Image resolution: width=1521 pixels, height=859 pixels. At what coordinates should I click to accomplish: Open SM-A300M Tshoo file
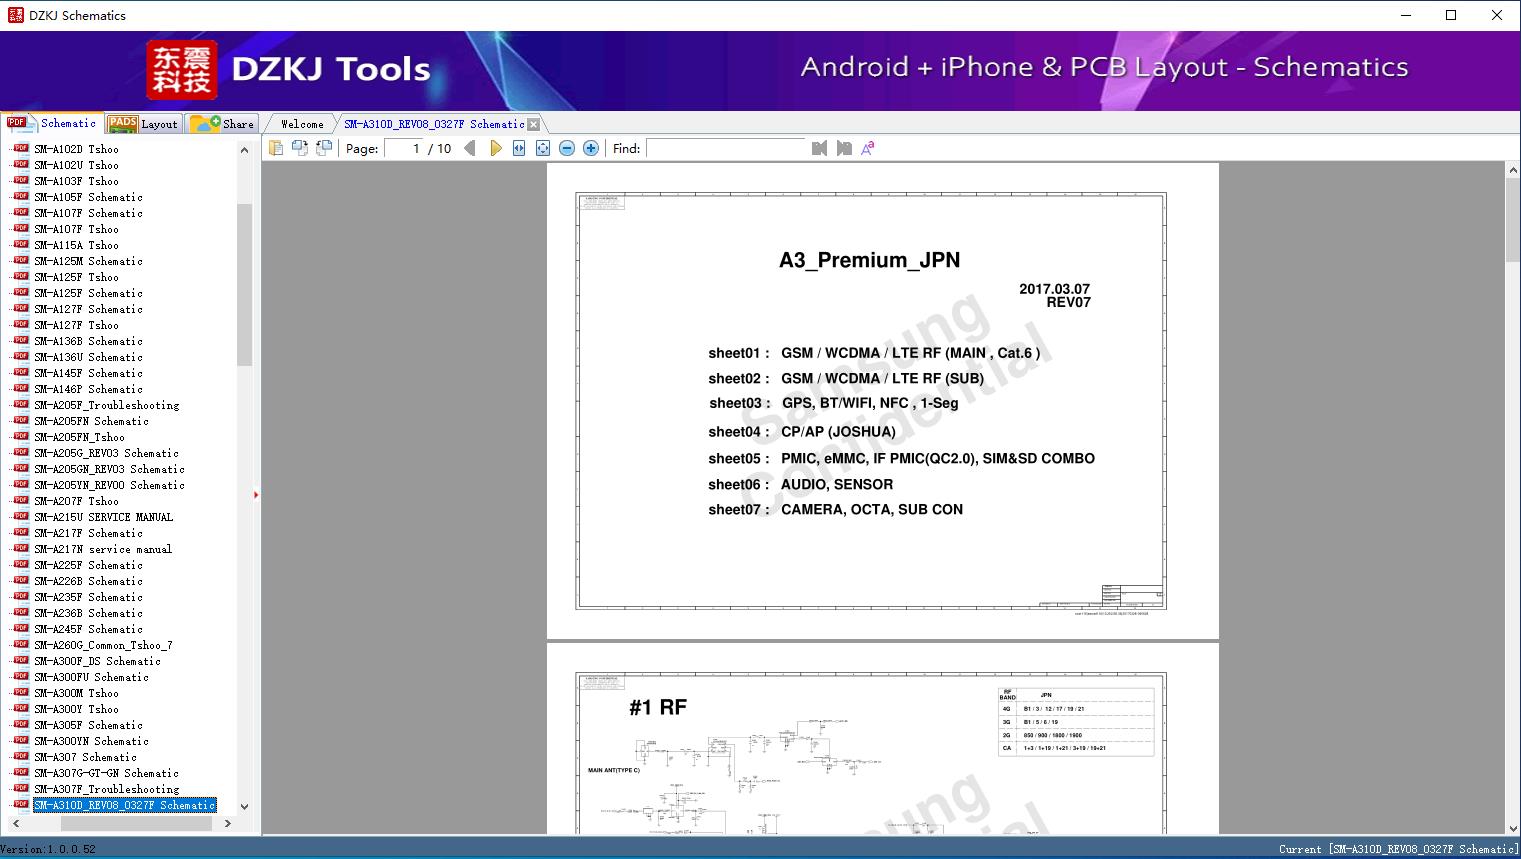pyautogui.click(x=76, y=693)
